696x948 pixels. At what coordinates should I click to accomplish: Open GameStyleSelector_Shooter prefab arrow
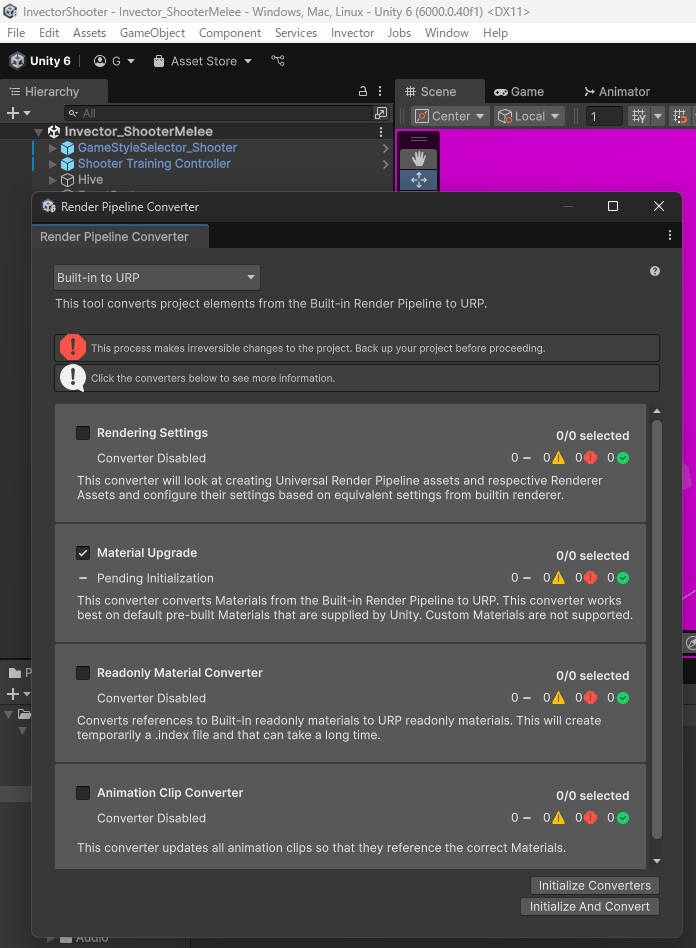coord(385,148)
